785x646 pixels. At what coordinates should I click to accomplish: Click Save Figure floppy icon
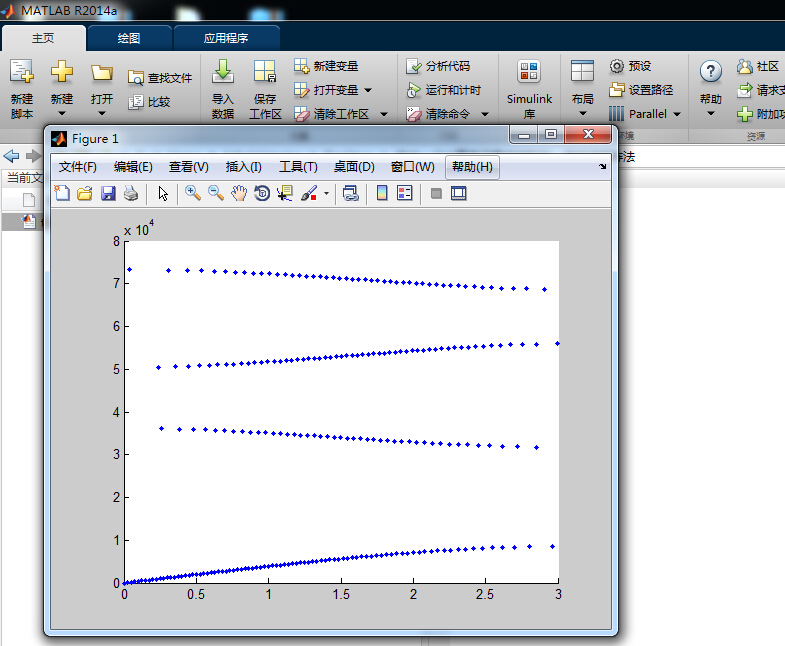coord(108,193)
